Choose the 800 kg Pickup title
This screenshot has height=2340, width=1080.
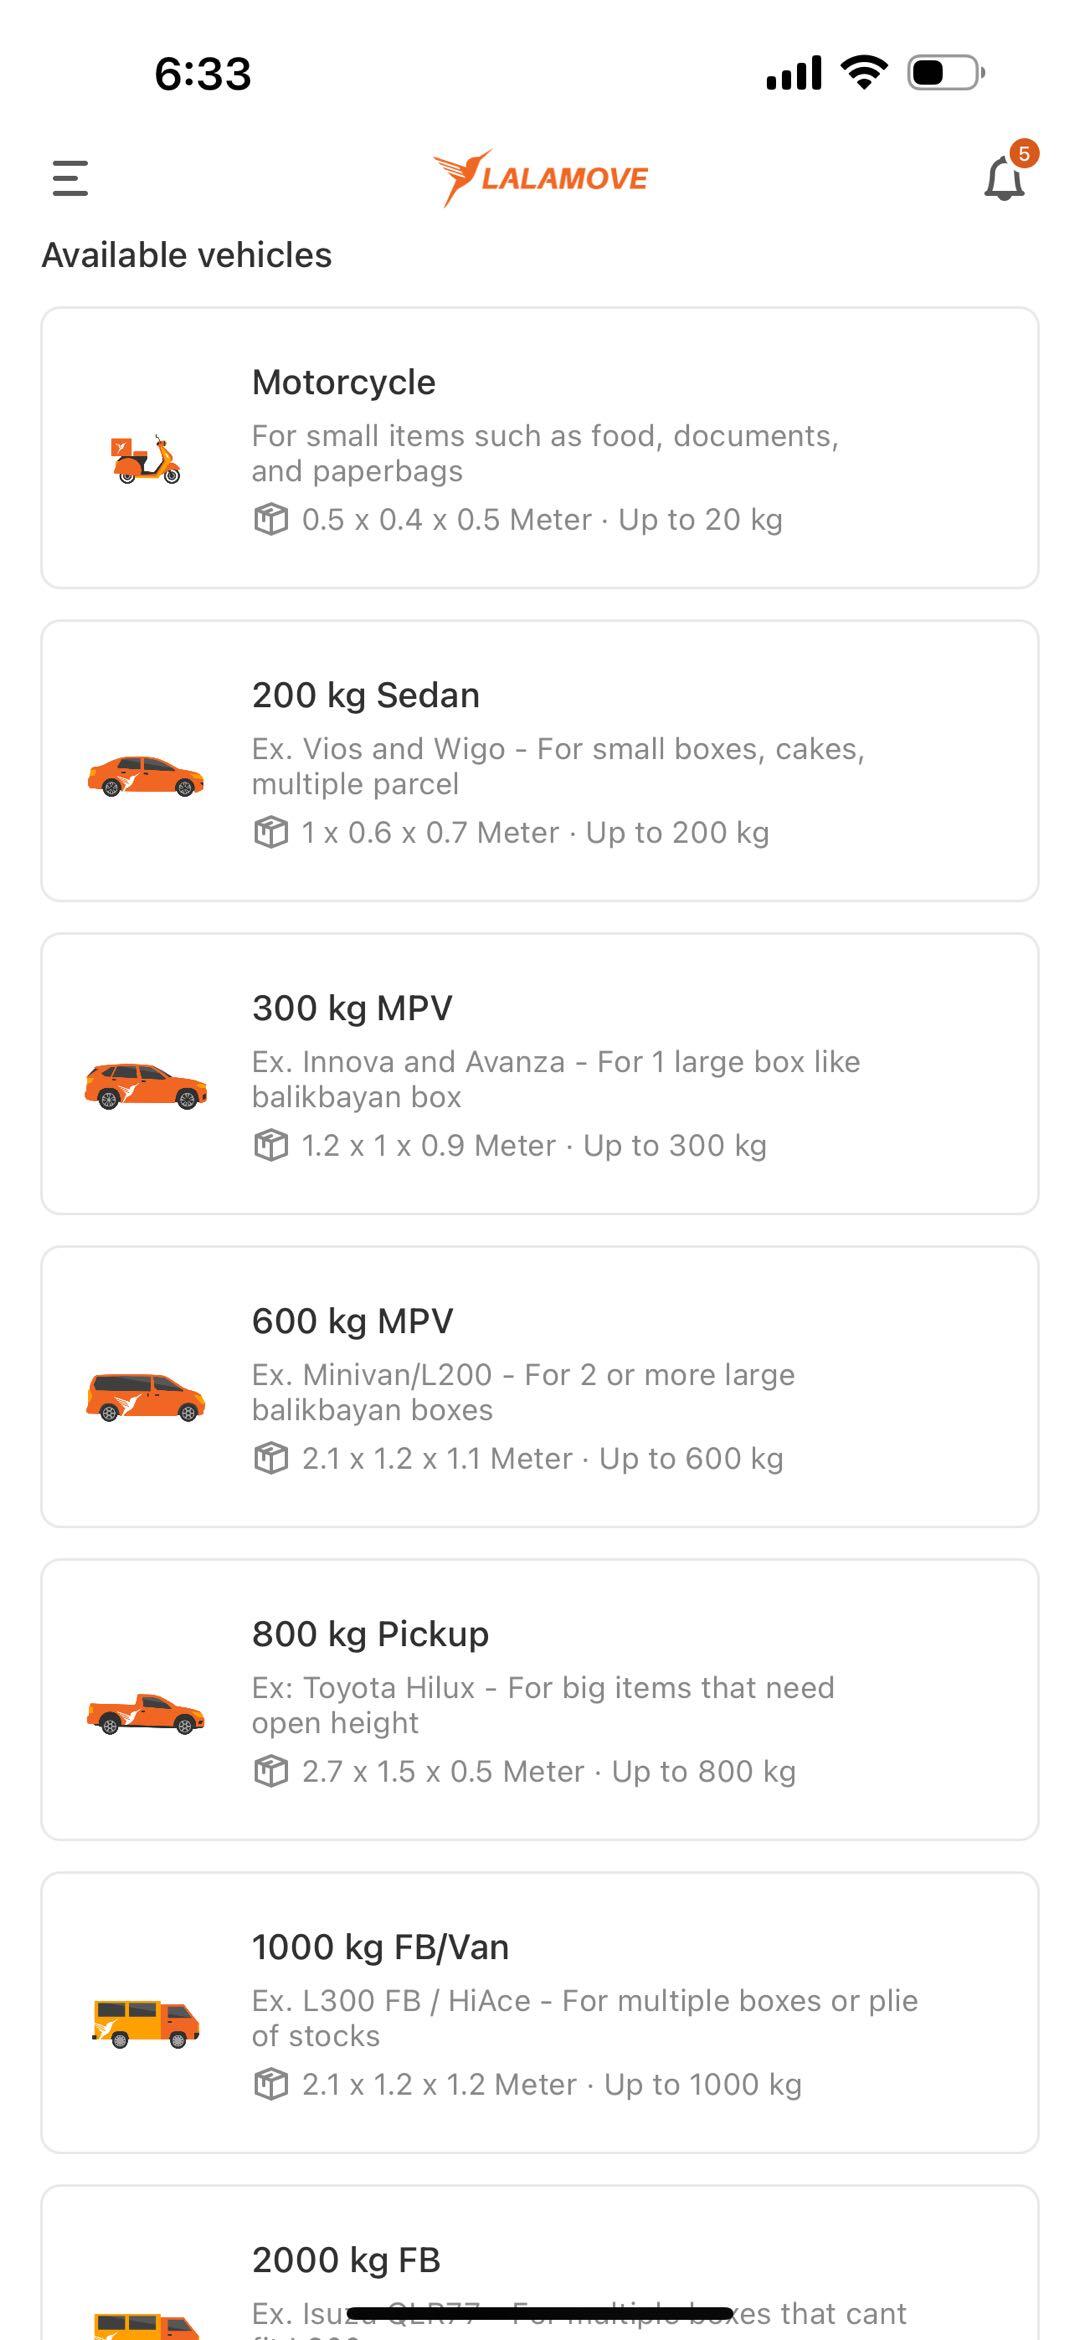point(370,1634)
